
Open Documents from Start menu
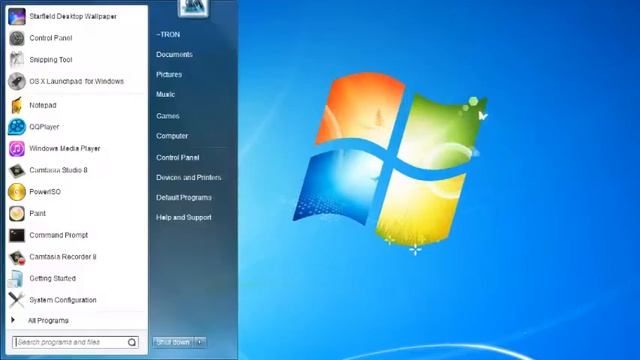(174, 54)
